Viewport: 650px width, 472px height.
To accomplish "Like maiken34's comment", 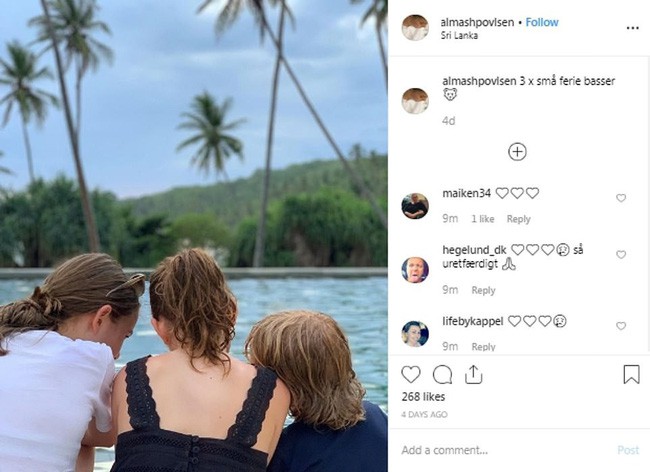I will [621, 198].
